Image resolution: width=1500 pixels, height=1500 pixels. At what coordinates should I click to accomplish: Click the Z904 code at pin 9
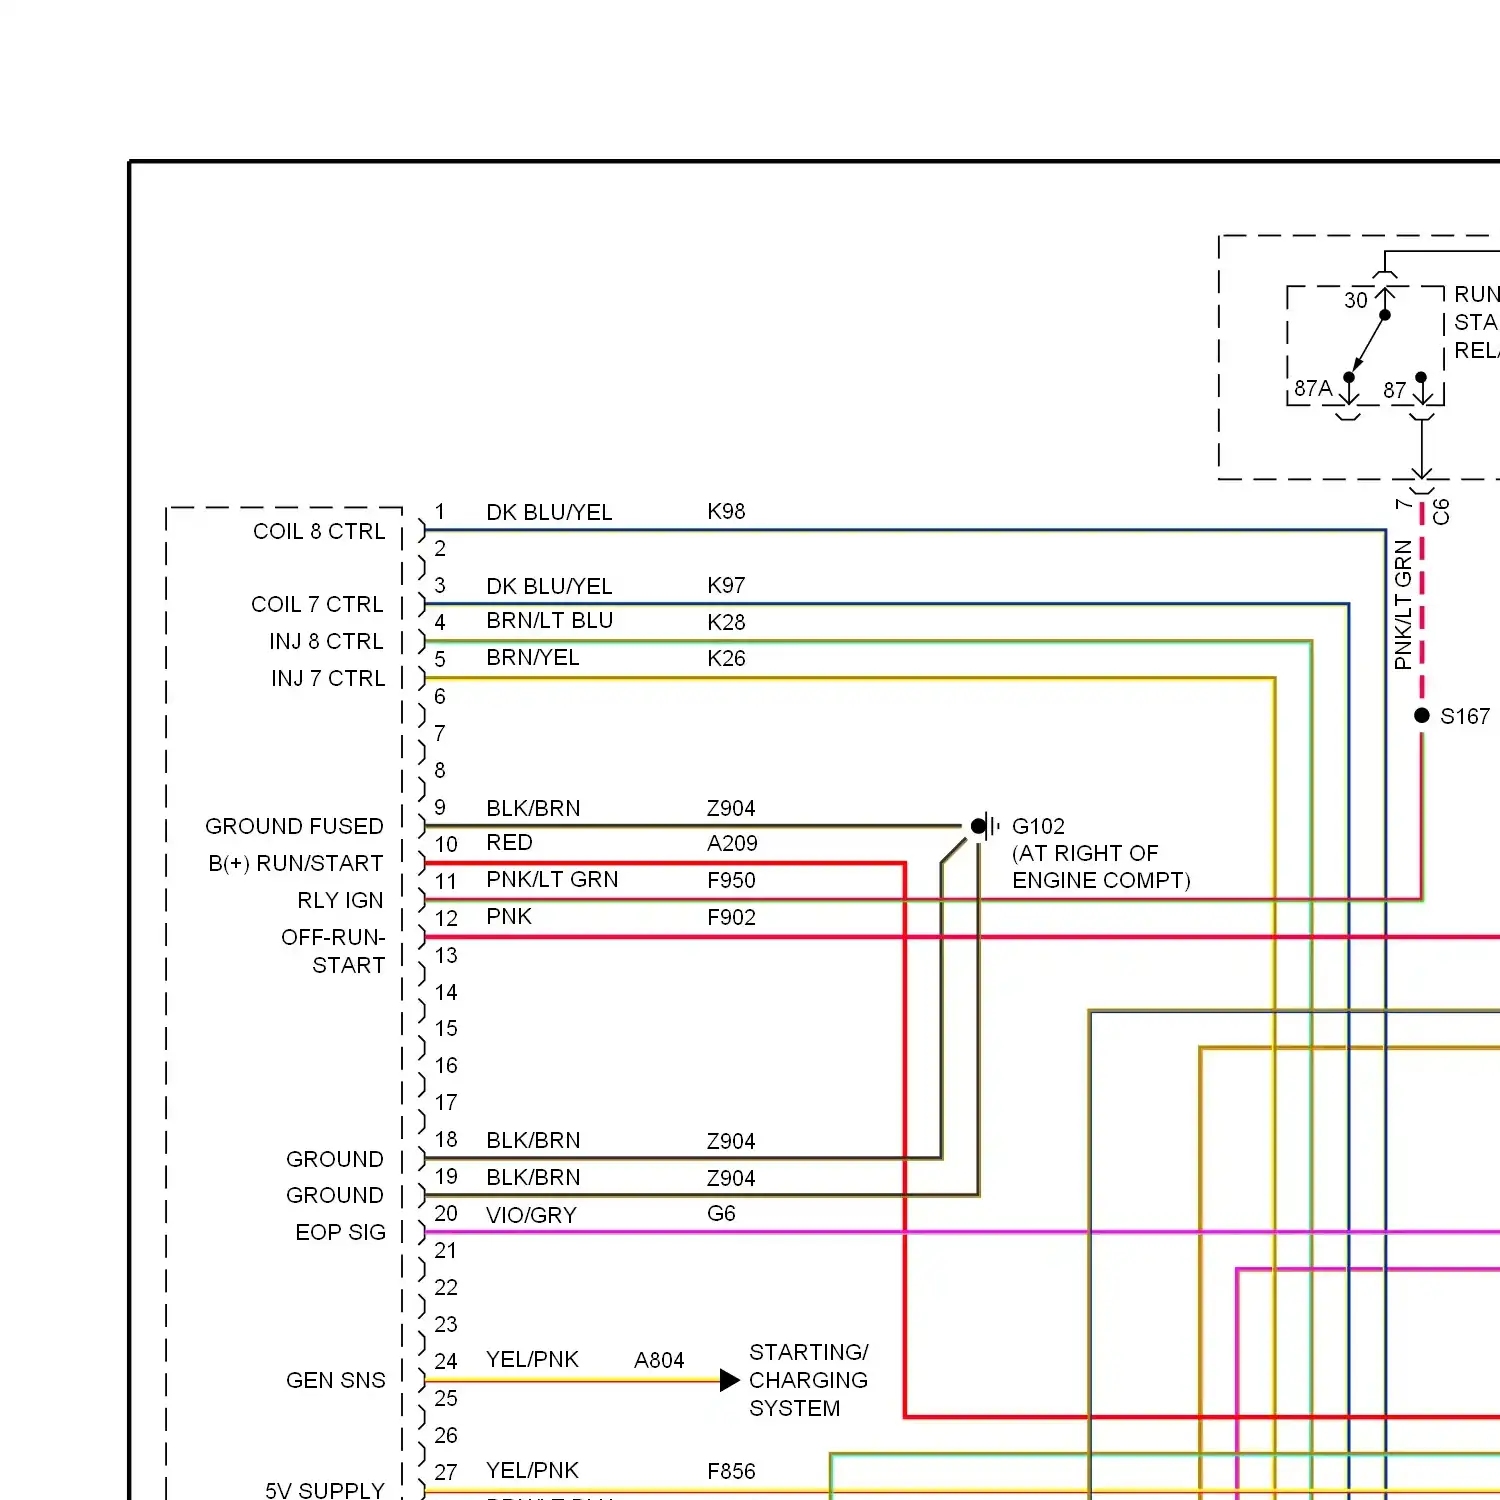point(731,808)
